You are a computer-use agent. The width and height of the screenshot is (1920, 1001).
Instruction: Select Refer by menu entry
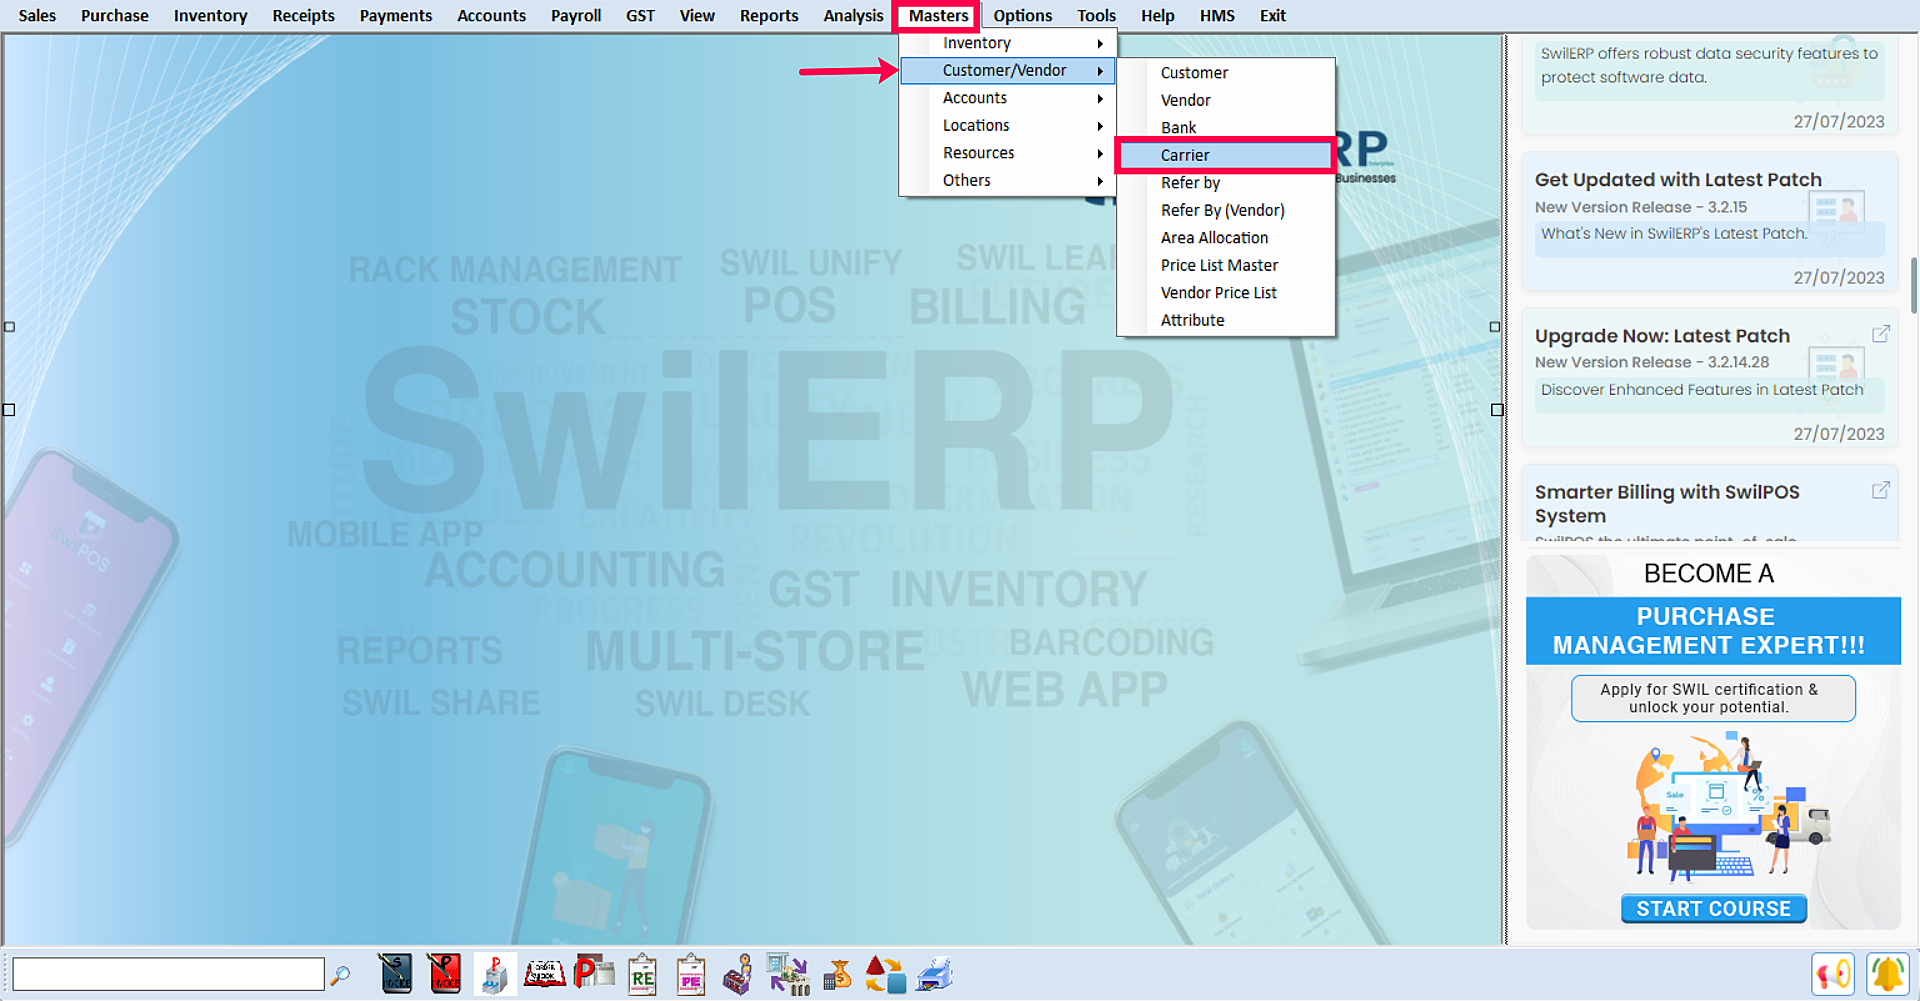pyautogui.click(x=1226, y=183)
